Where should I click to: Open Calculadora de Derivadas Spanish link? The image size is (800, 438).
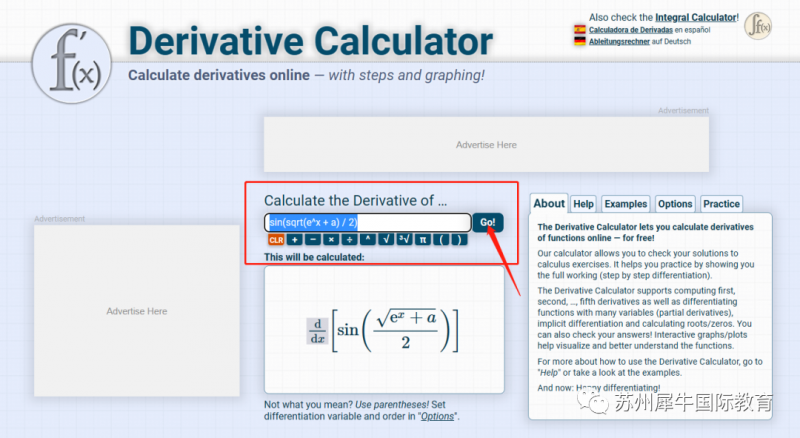click(631, 30)
